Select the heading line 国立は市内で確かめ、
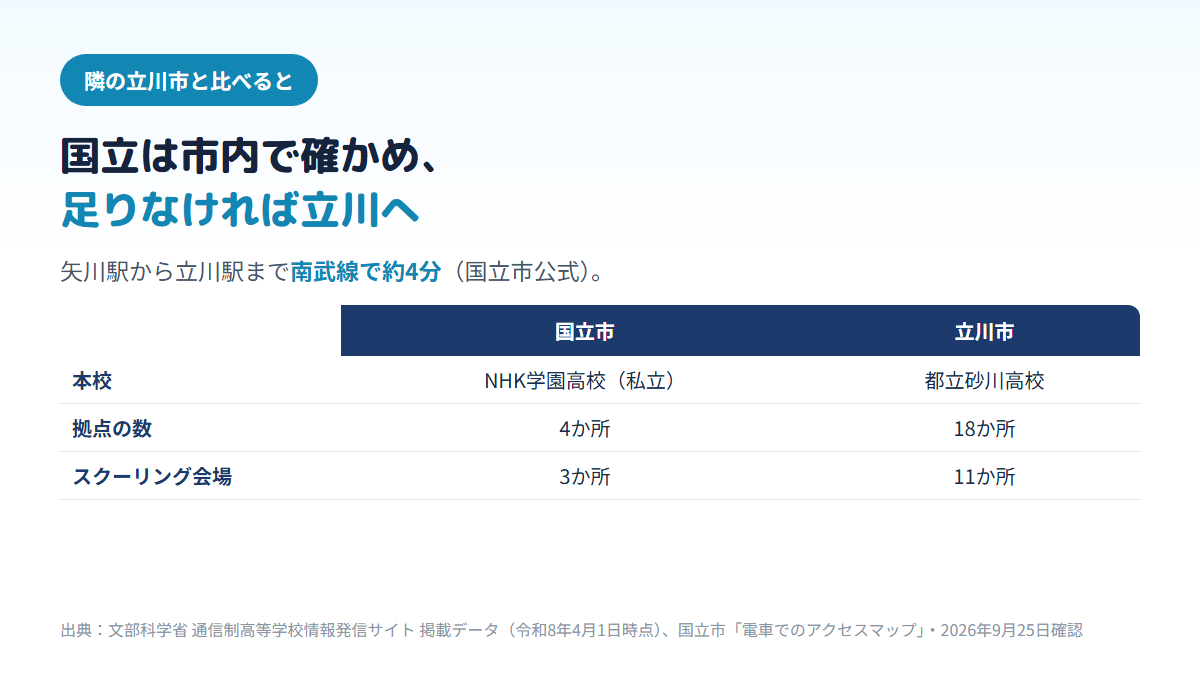Image resolution: width=1200 pixels, height=675 pixels. click(x=250, y=158)
